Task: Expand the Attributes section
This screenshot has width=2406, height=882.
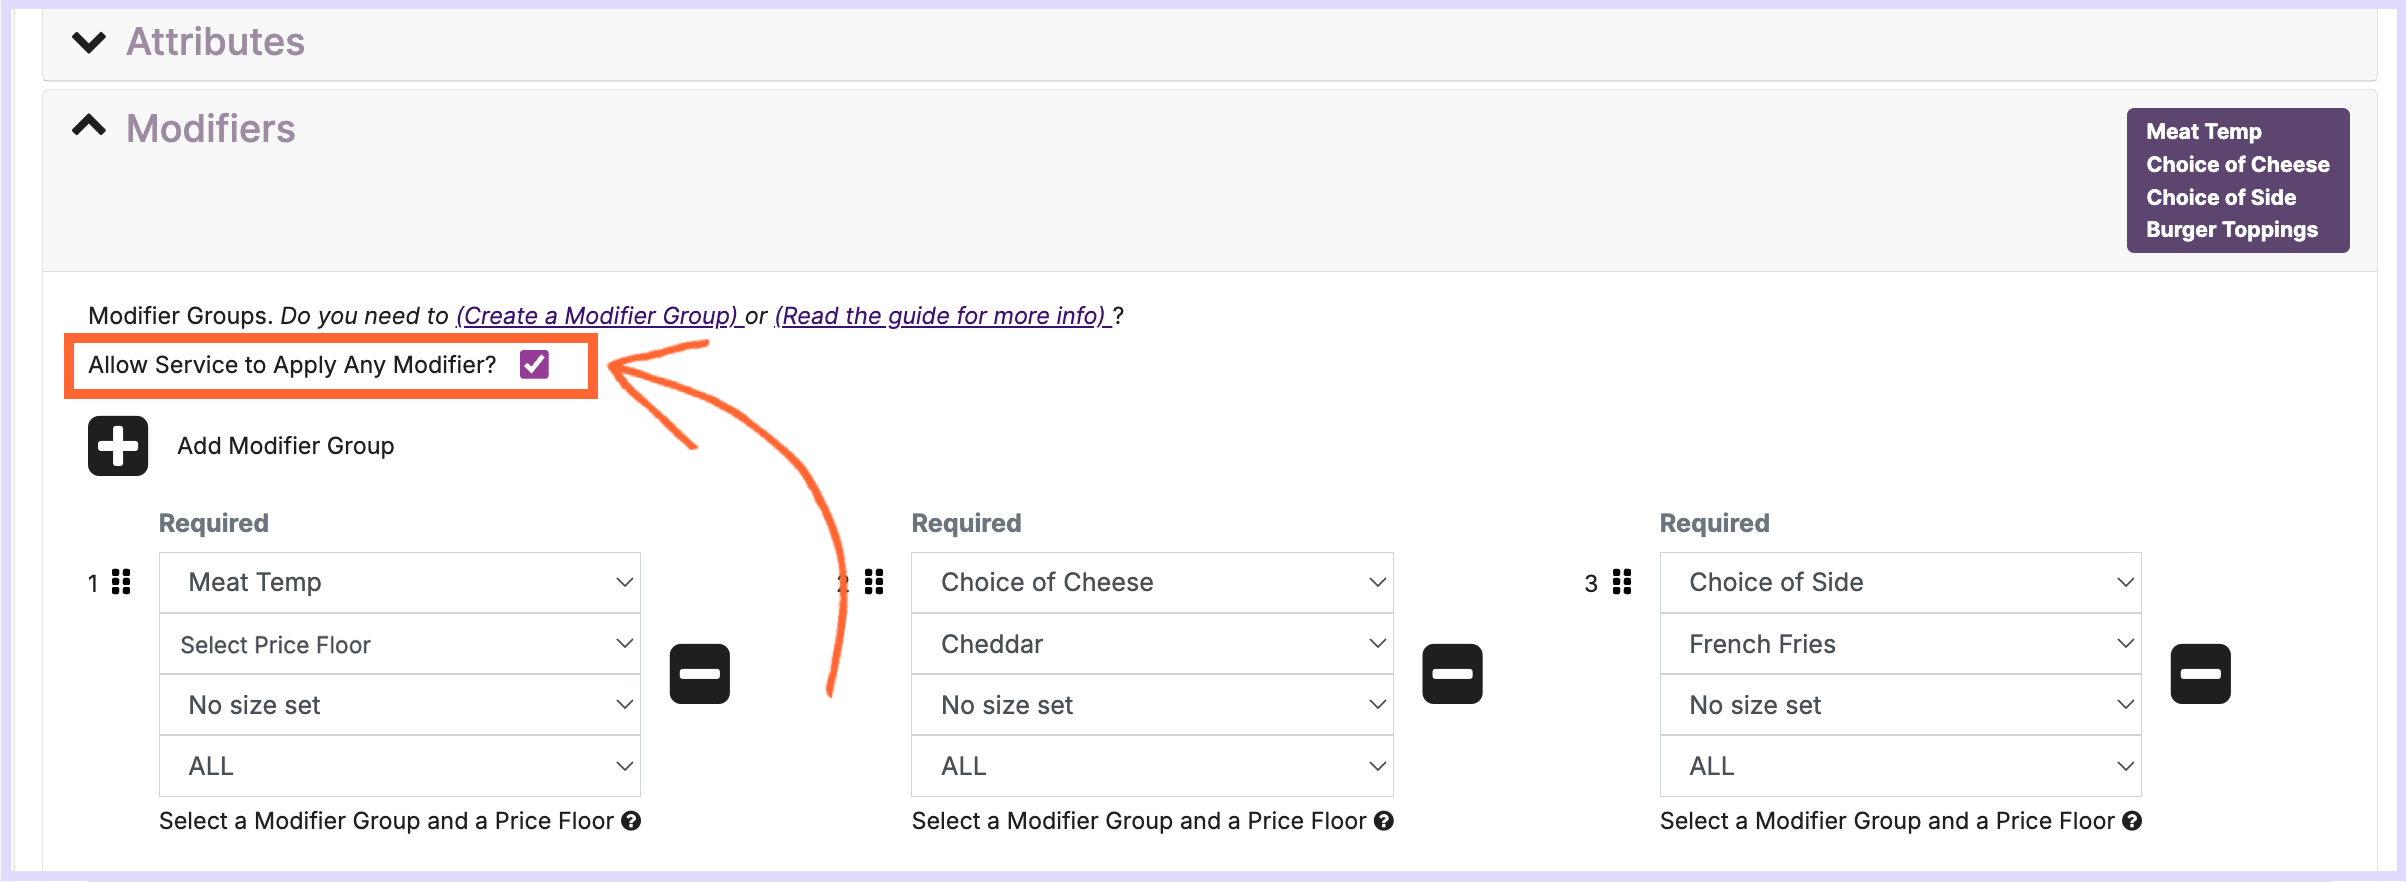Action: tap(90, 42)
